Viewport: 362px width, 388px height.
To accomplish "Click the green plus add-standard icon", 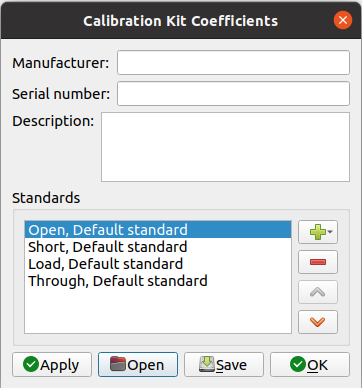I will tap(318, 232).
